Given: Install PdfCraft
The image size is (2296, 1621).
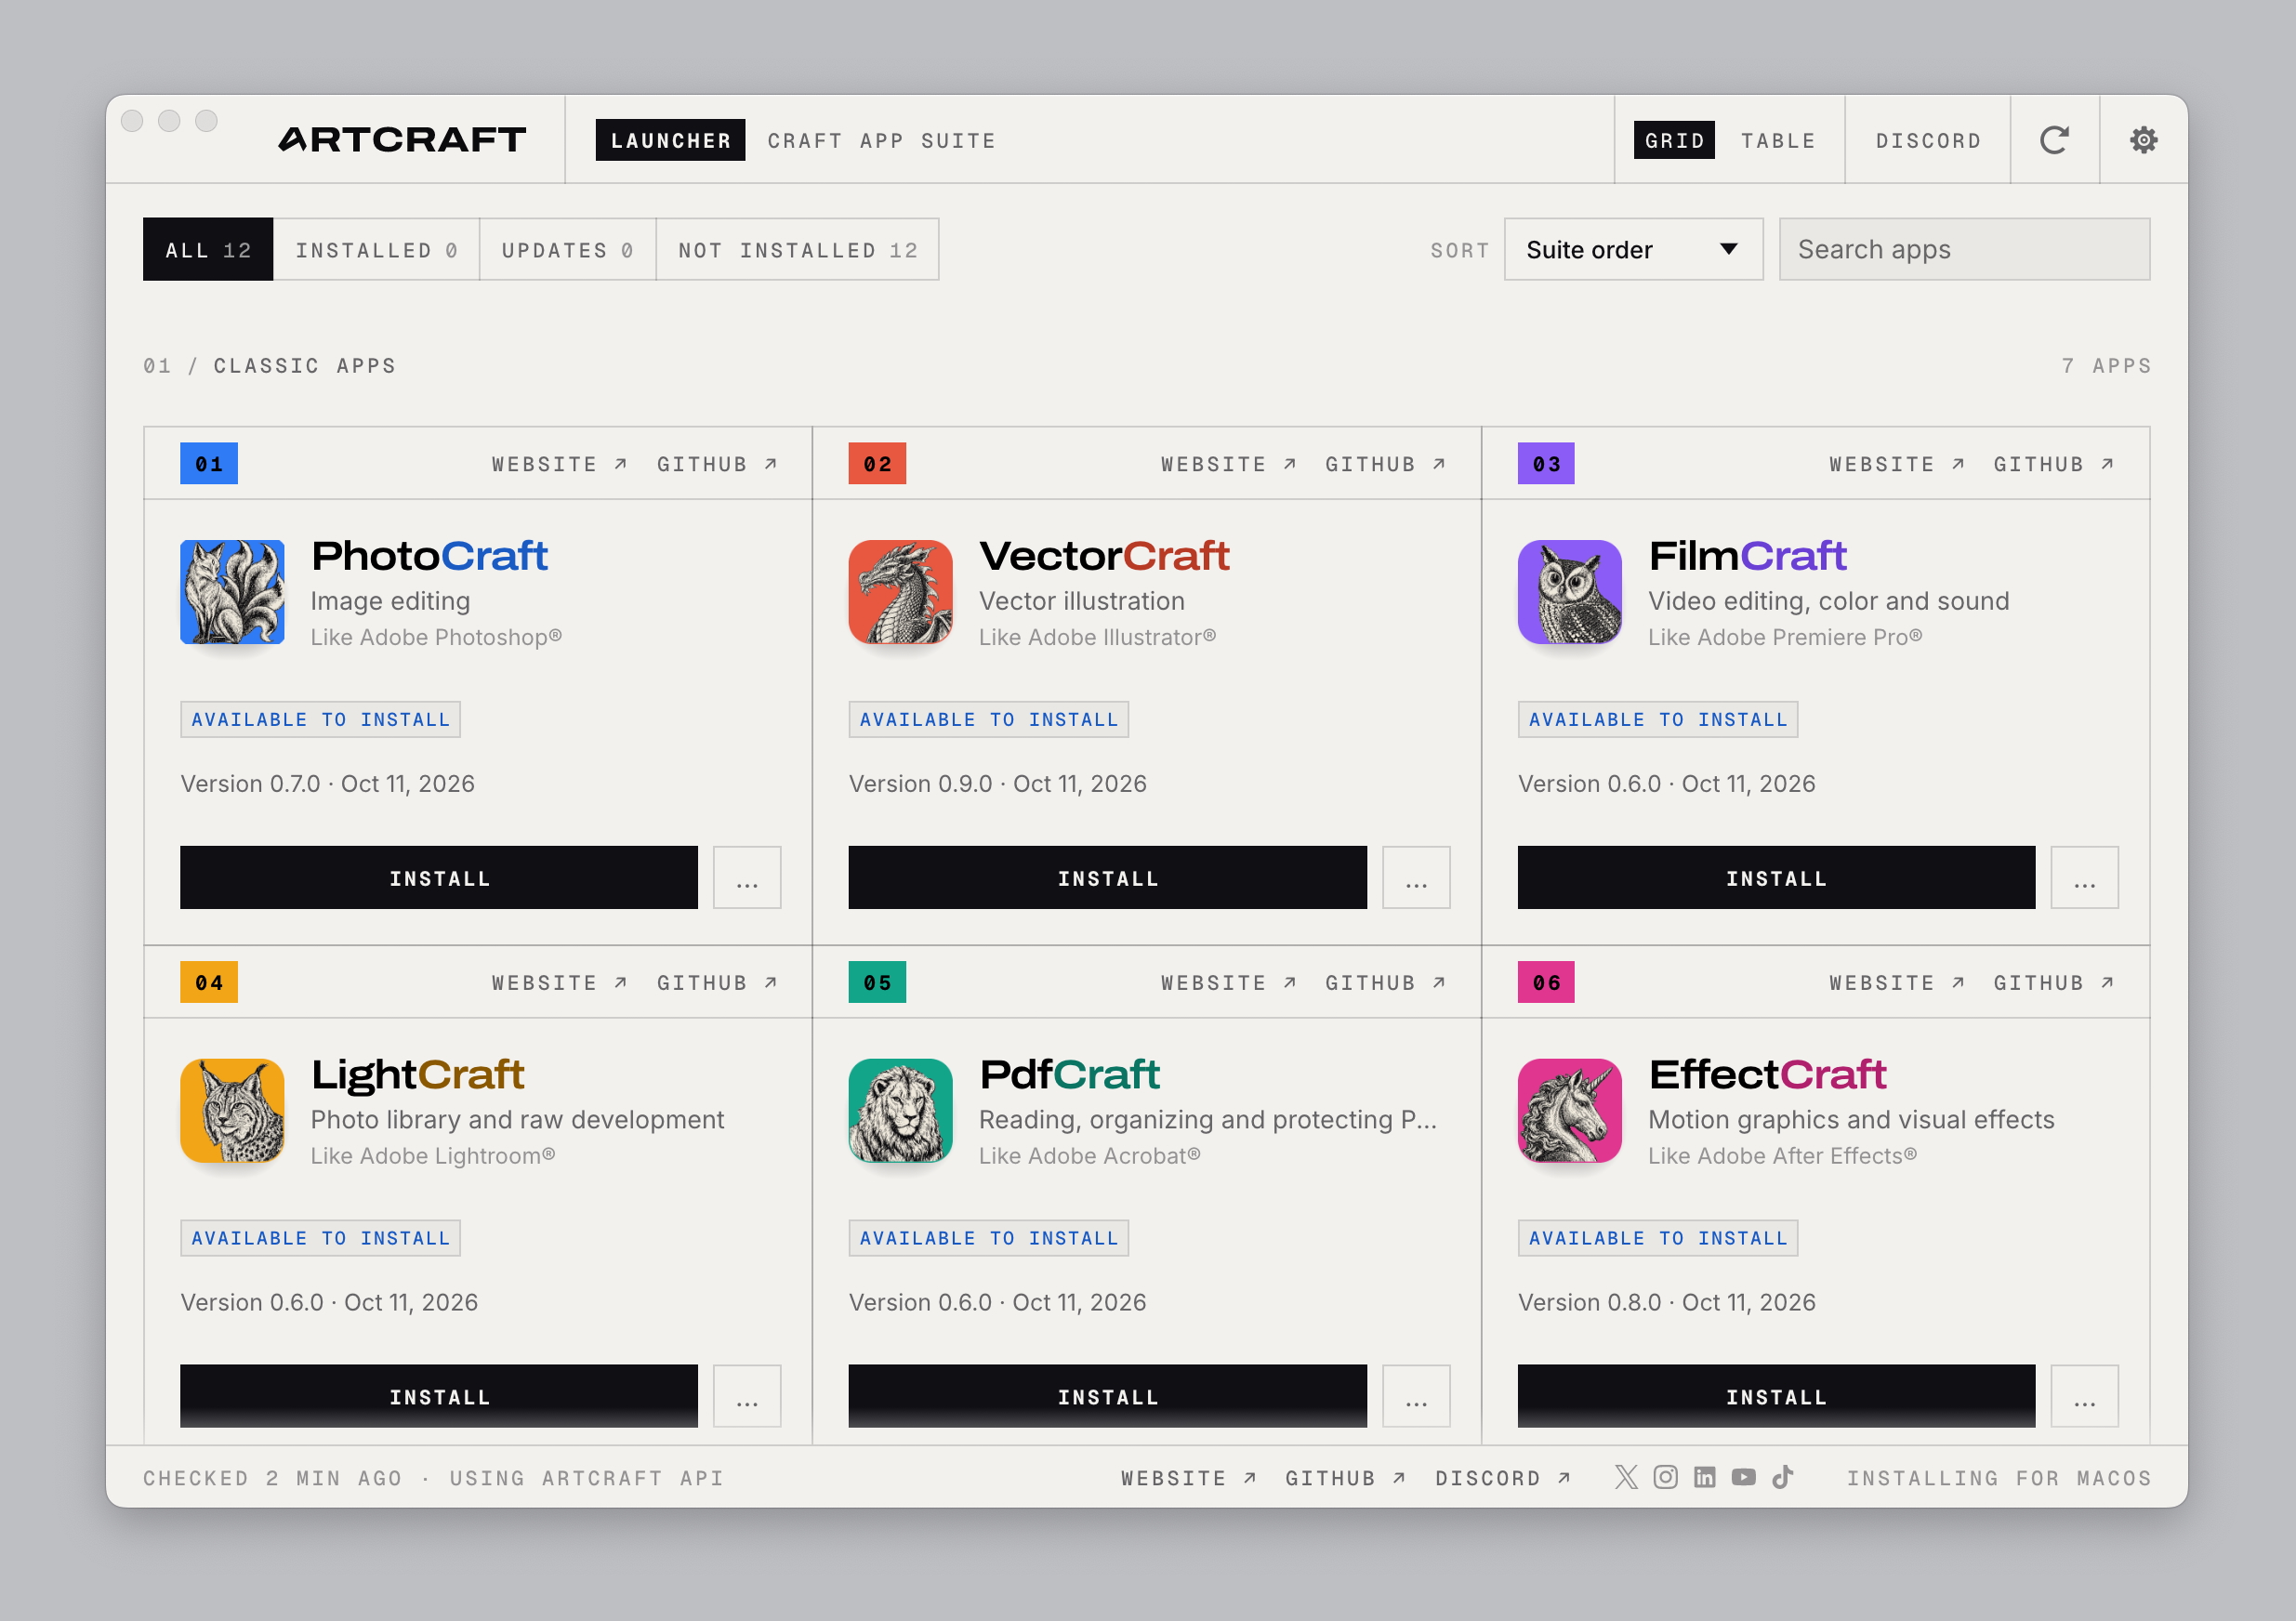Looking at the screenshot, I should click(1107, 1396).
